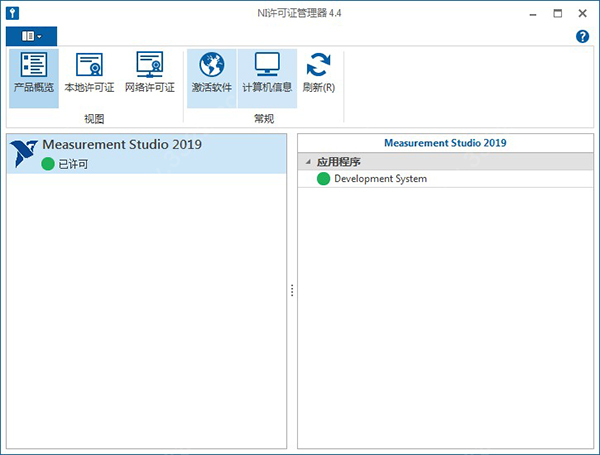Click the NI eagle logo icon
The height and width of the screenshot is (455, 600).
pos(23,153)
